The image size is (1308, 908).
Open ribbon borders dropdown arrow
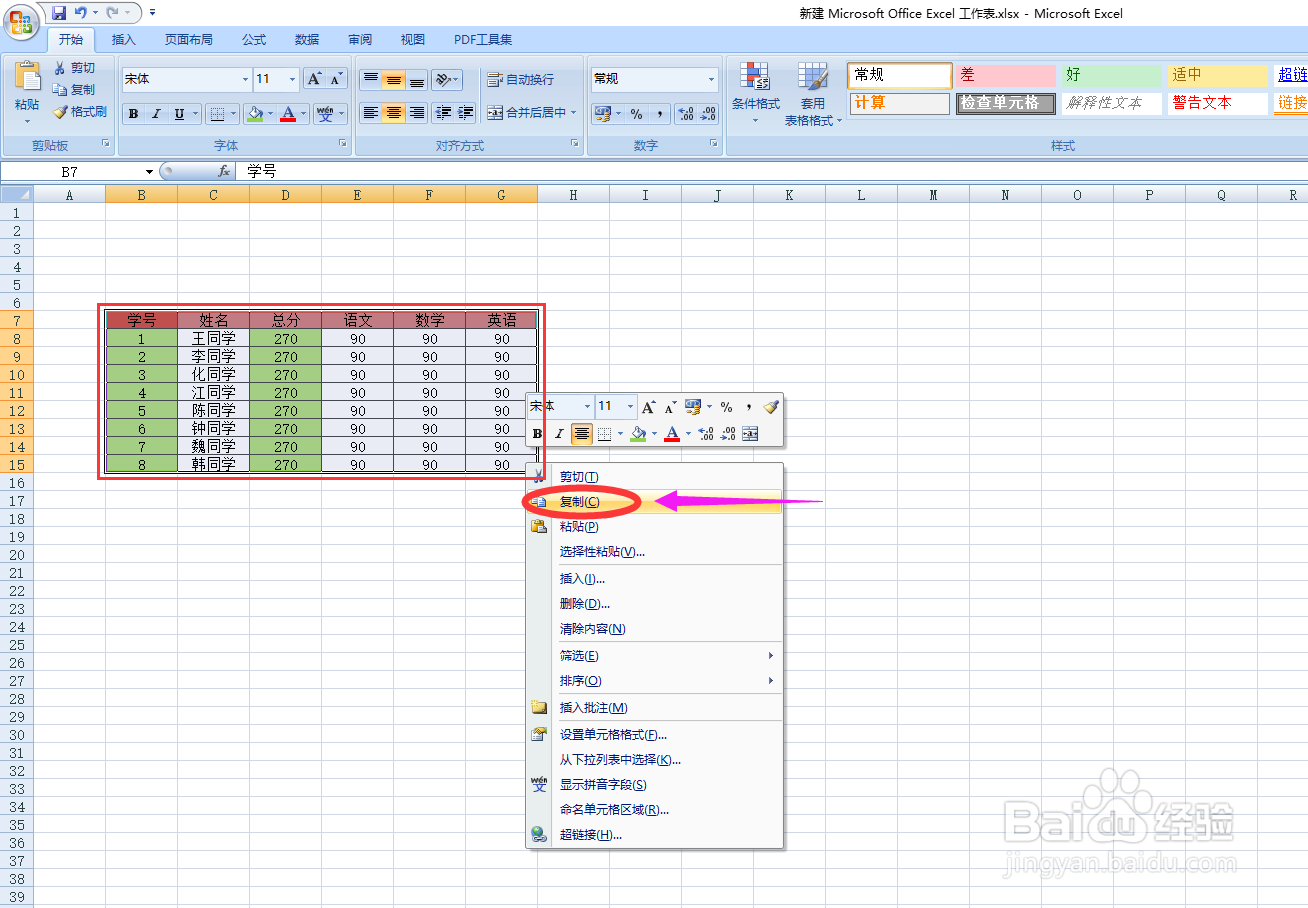coord(233,114)
